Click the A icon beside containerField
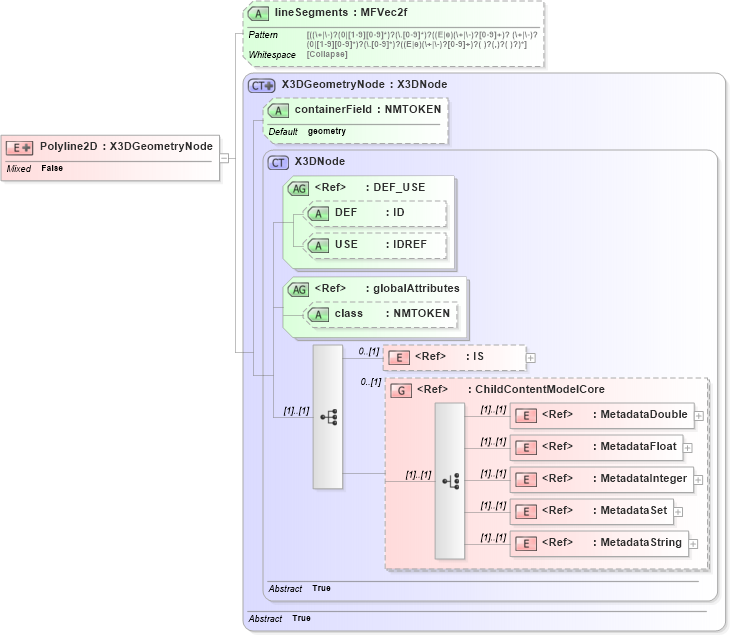This screenshot has width=731, height=635. 278,110
